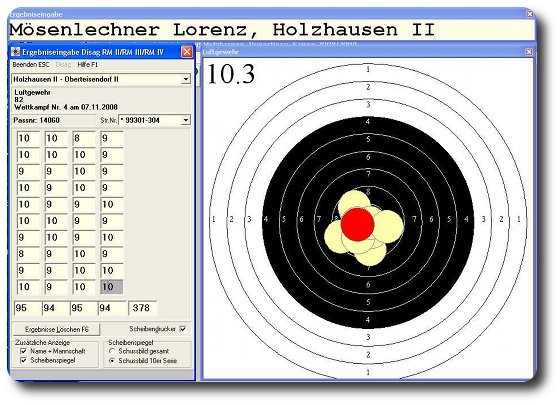This screenshot has height=405, width=560.
Task: Click the Ergebnisse Löschen F6 button
Action: tap(57, 329)
